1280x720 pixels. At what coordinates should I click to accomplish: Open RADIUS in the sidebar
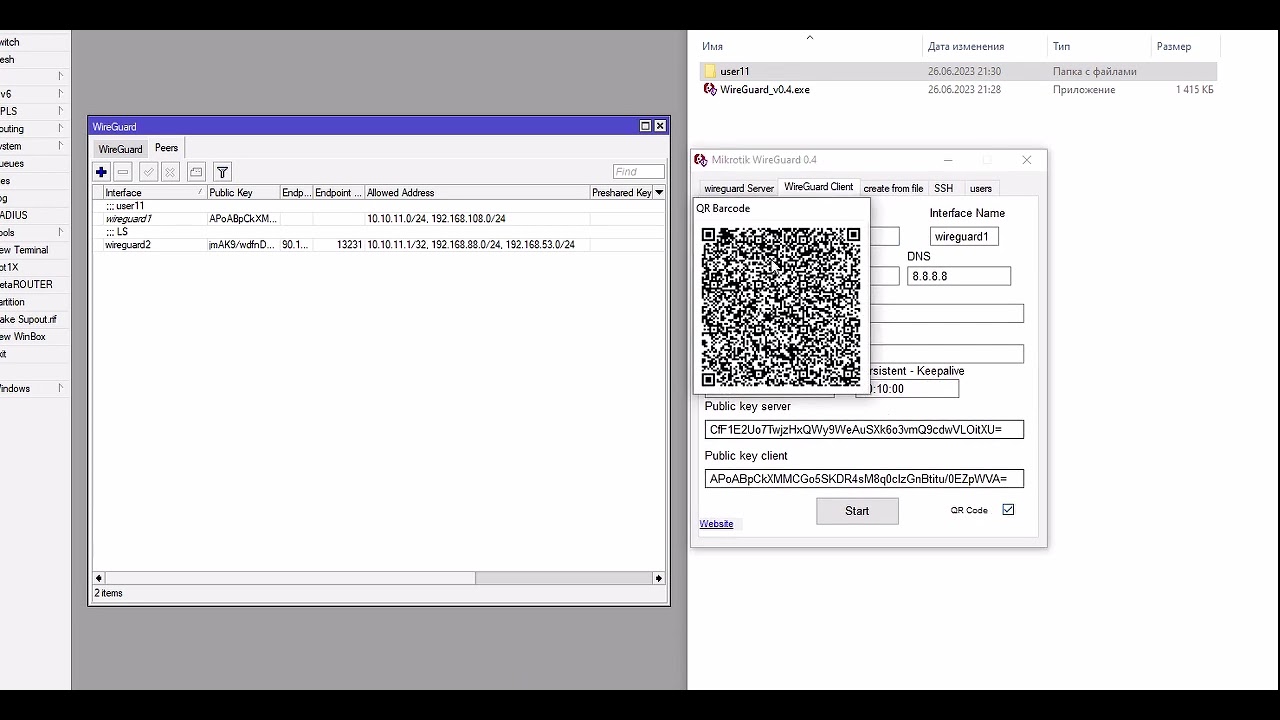click(14, 215)
